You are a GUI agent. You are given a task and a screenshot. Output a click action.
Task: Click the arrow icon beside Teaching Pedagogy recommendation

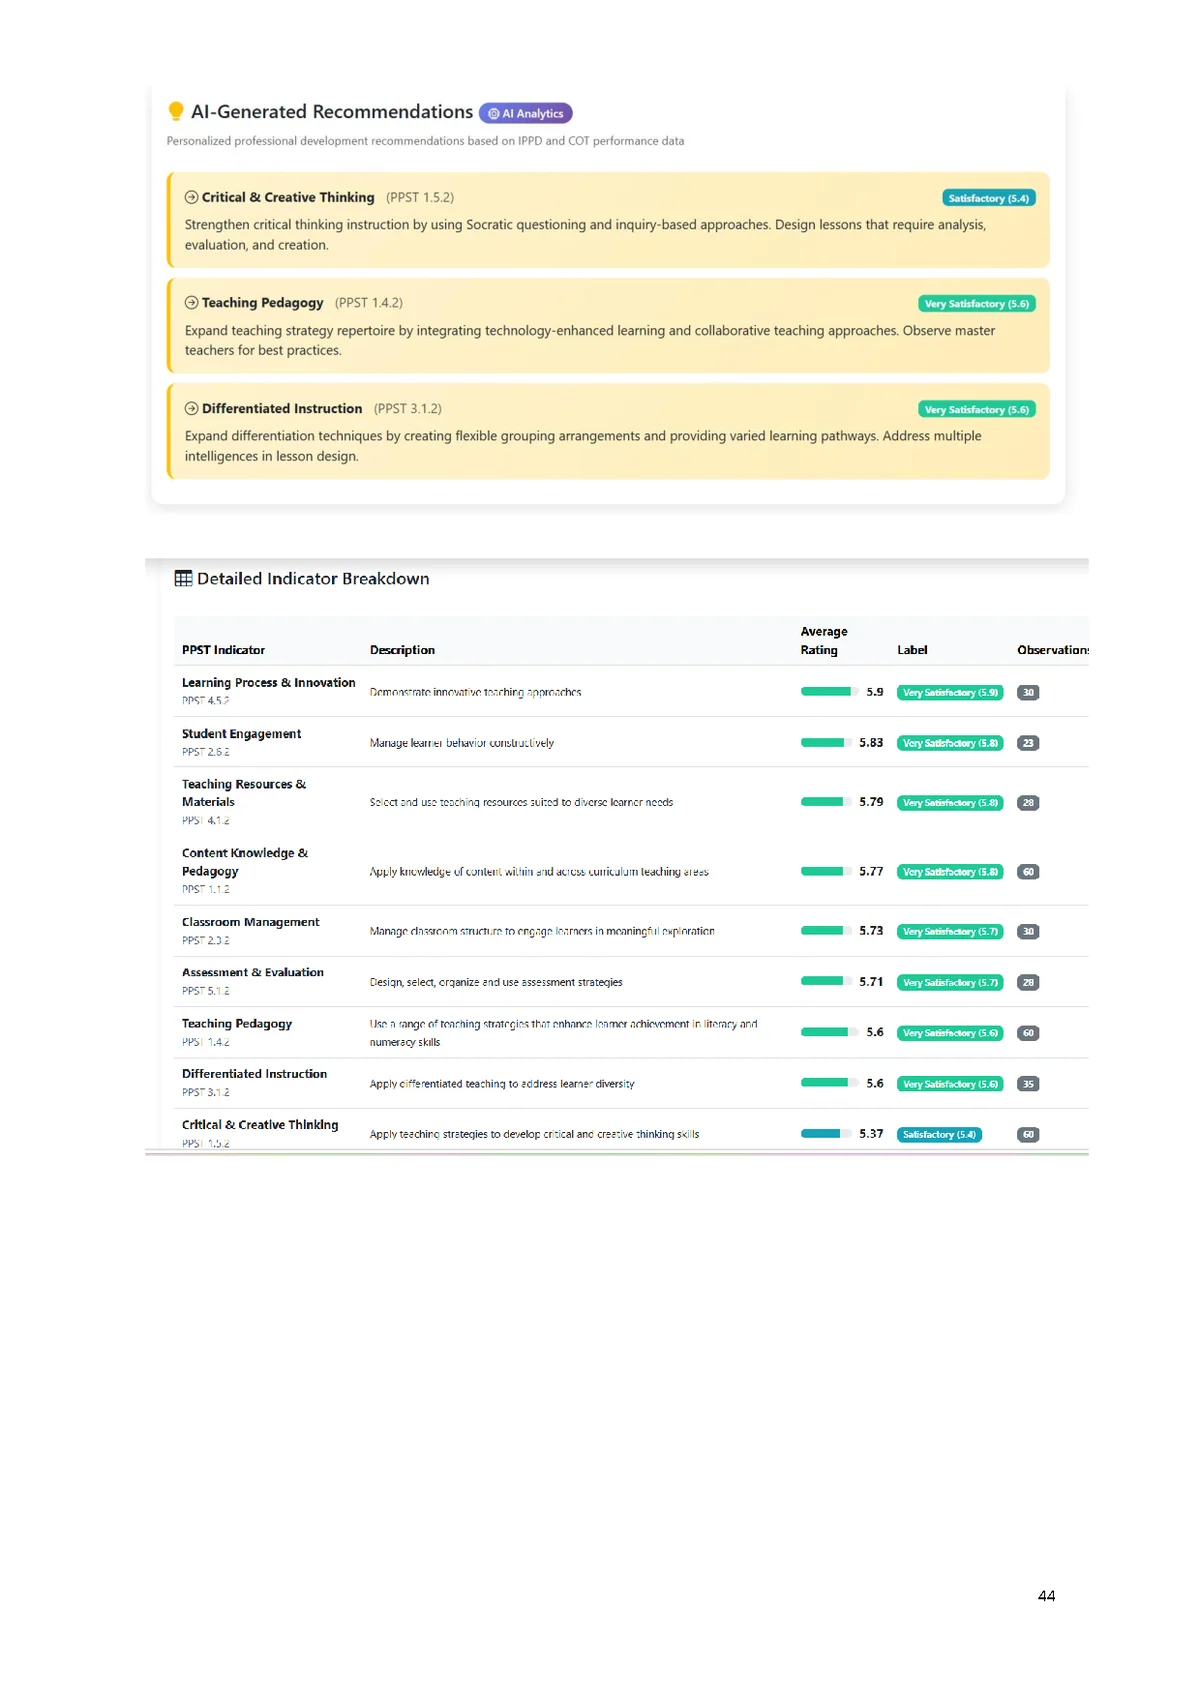[191, 302]
